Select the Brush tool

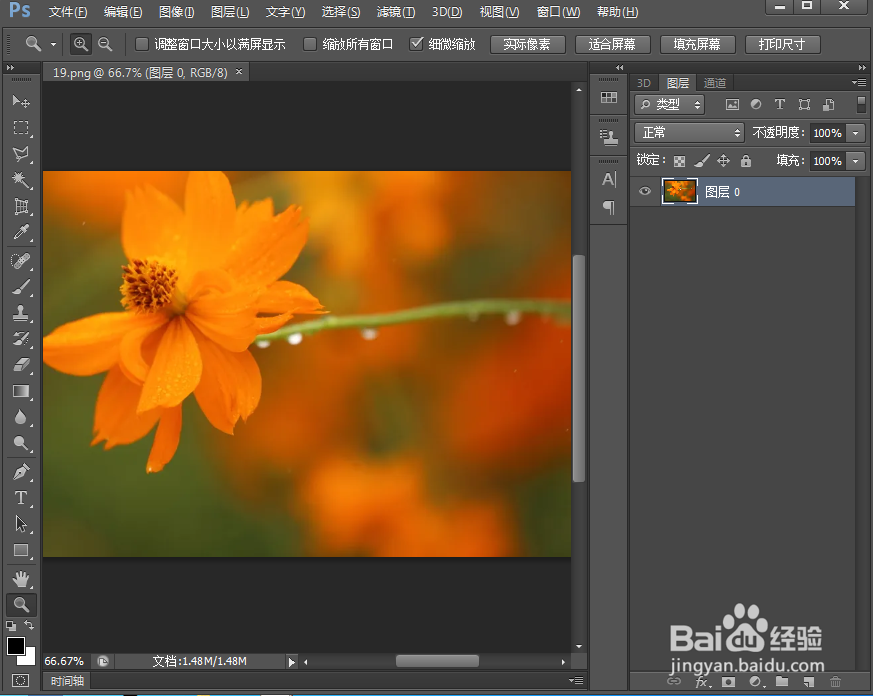click(21, 287)
